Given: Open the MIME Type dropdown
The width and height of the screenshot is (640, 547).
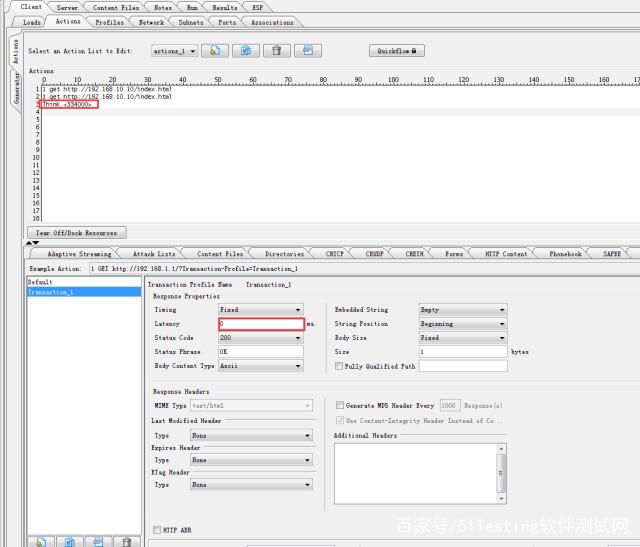Looking at the screenshot, I should [x=251, y=406].
